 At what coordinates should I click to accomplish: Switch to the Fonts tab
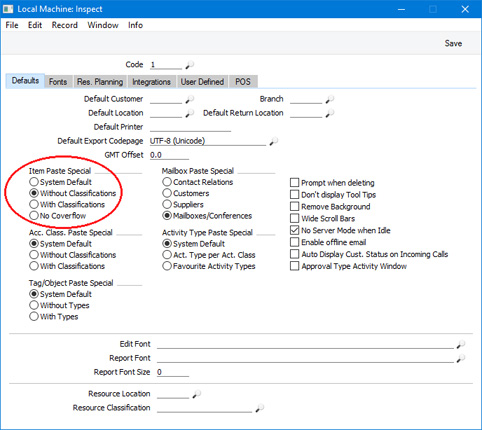(58, 82)
